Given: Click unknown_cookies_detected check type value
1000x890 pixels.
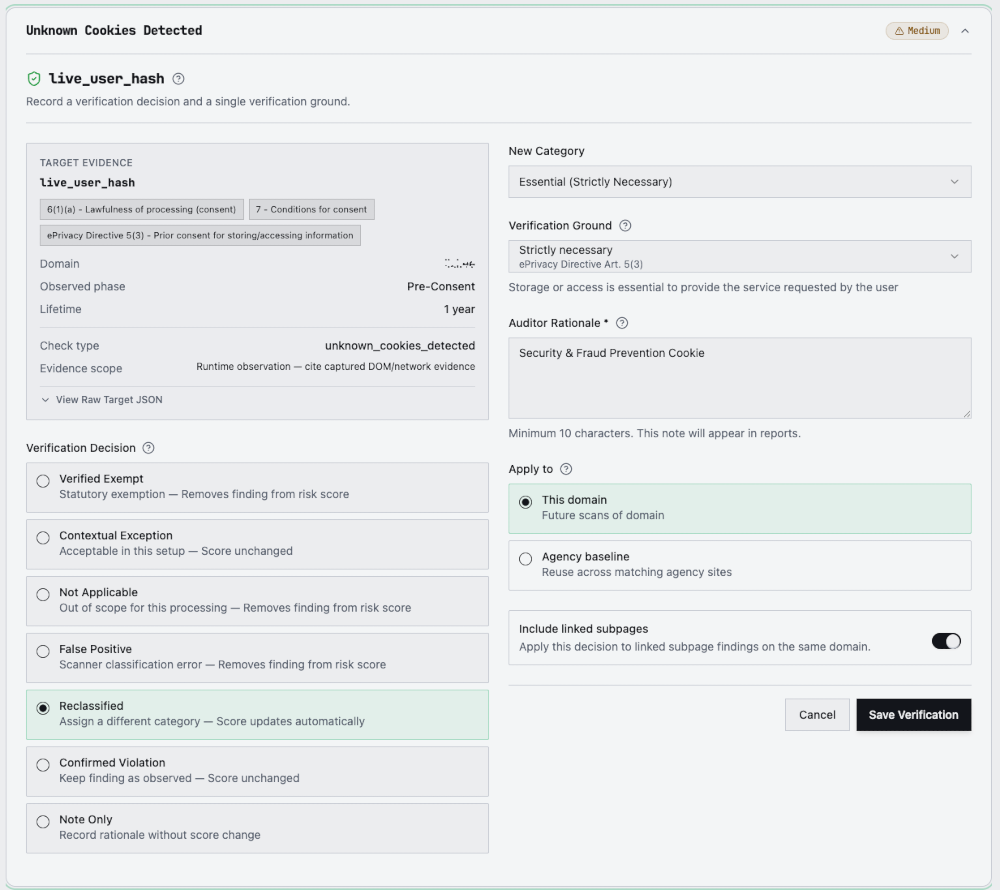Looking at the screenshot, I should (400, 346).
